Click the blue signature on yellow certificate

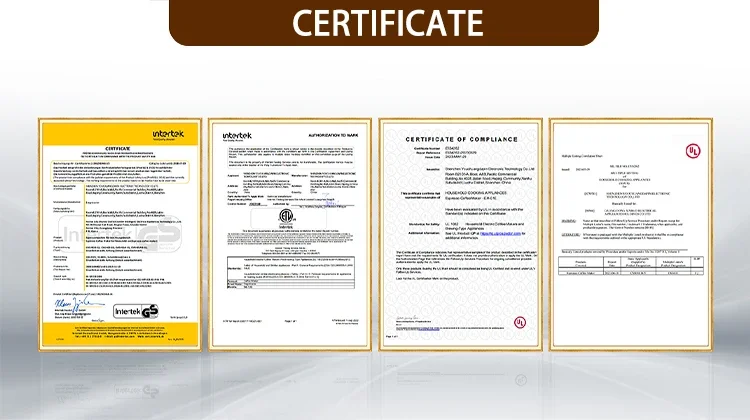[x=78, y=303]
